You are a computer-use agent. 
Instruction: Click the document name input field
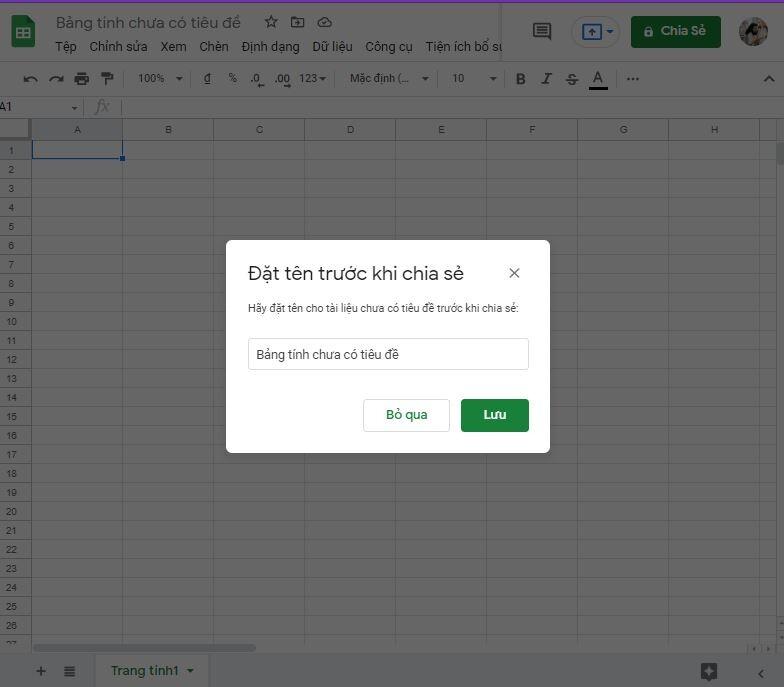tap(388, 354)
